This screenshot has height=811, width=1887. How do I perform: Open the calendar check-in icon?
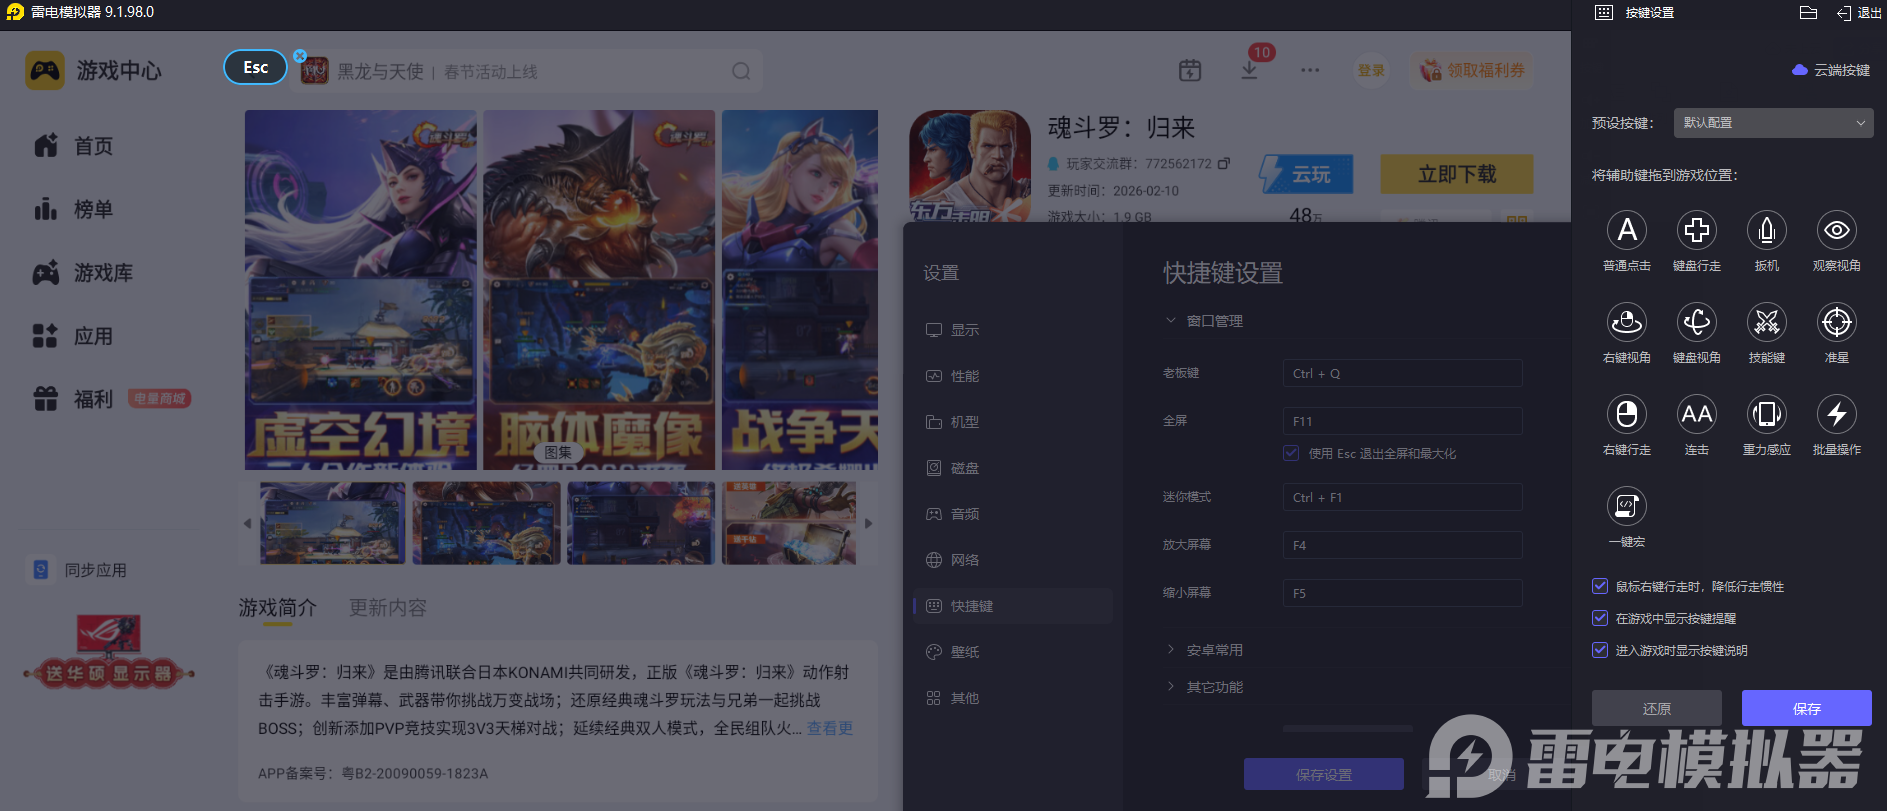click(1190, 70)
